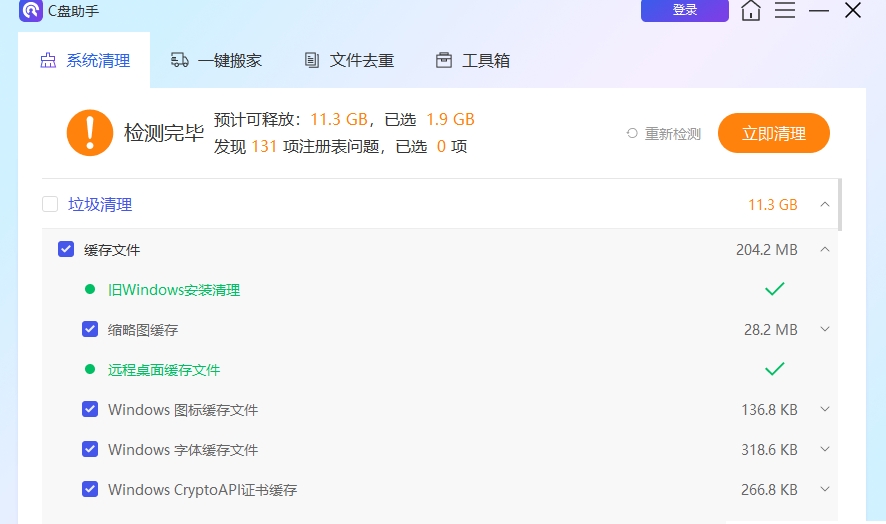Viewport: 886px width, 524px height.
Task: Click the 远程桌面缓存文件 item text
Action: (164, 370)
